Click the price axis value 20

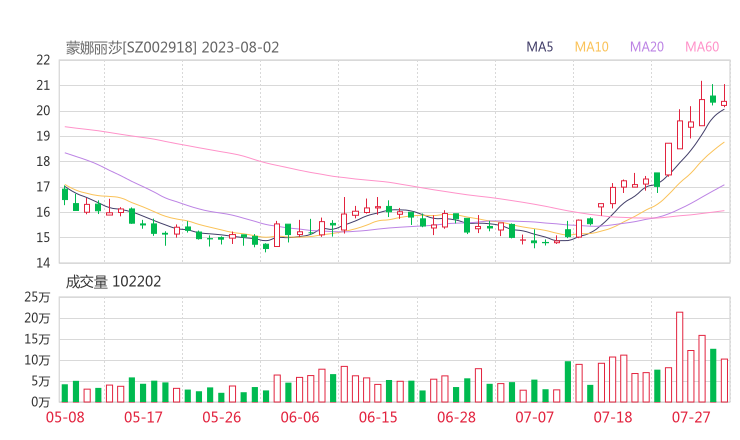pyautogui.click(x=43, y=111)
